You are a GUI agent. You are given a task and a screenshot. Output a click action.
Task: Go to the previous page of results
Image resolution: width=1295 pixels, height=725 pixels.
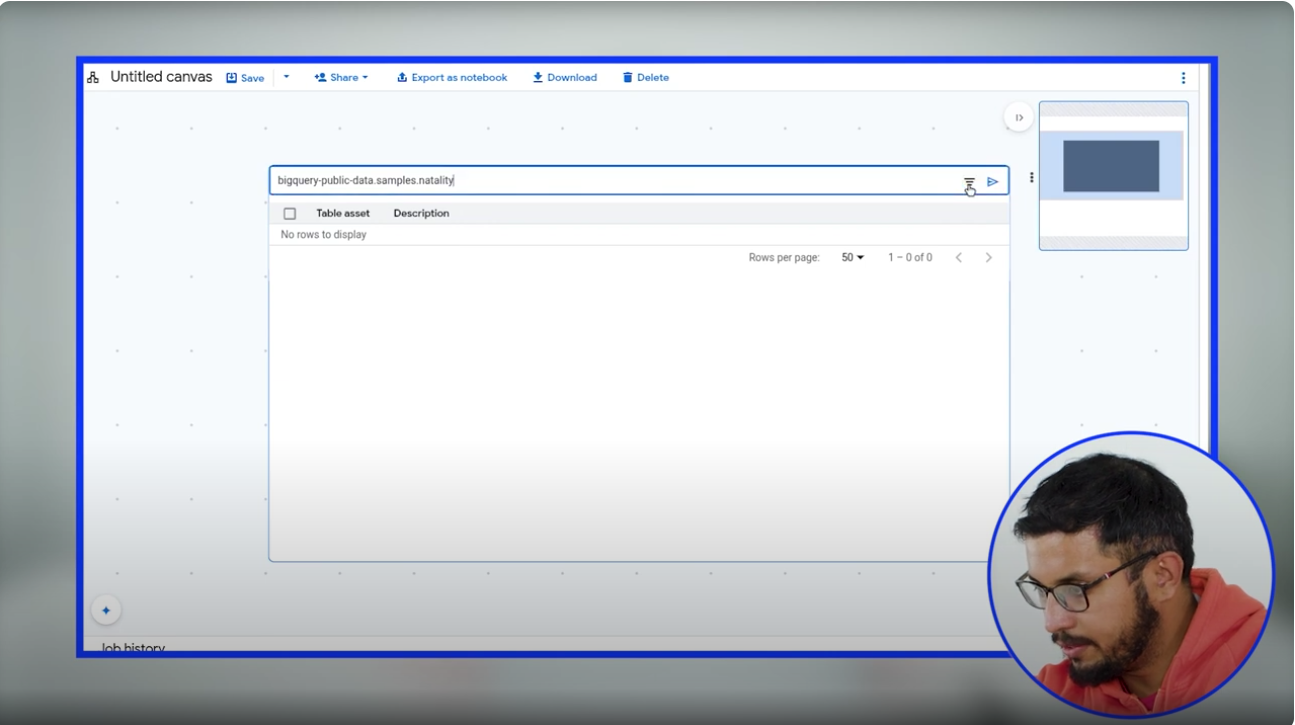(959, 258)
